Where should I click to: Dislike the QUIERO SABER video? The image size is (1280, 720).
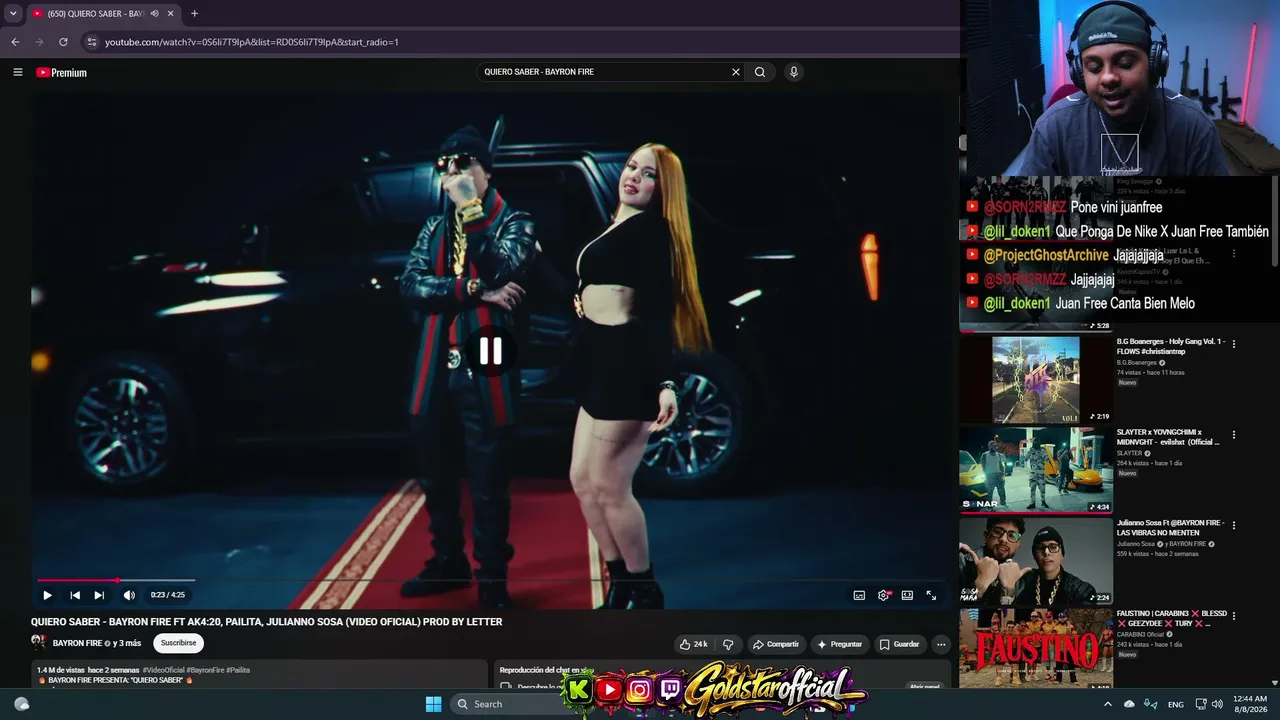point(728,644)
